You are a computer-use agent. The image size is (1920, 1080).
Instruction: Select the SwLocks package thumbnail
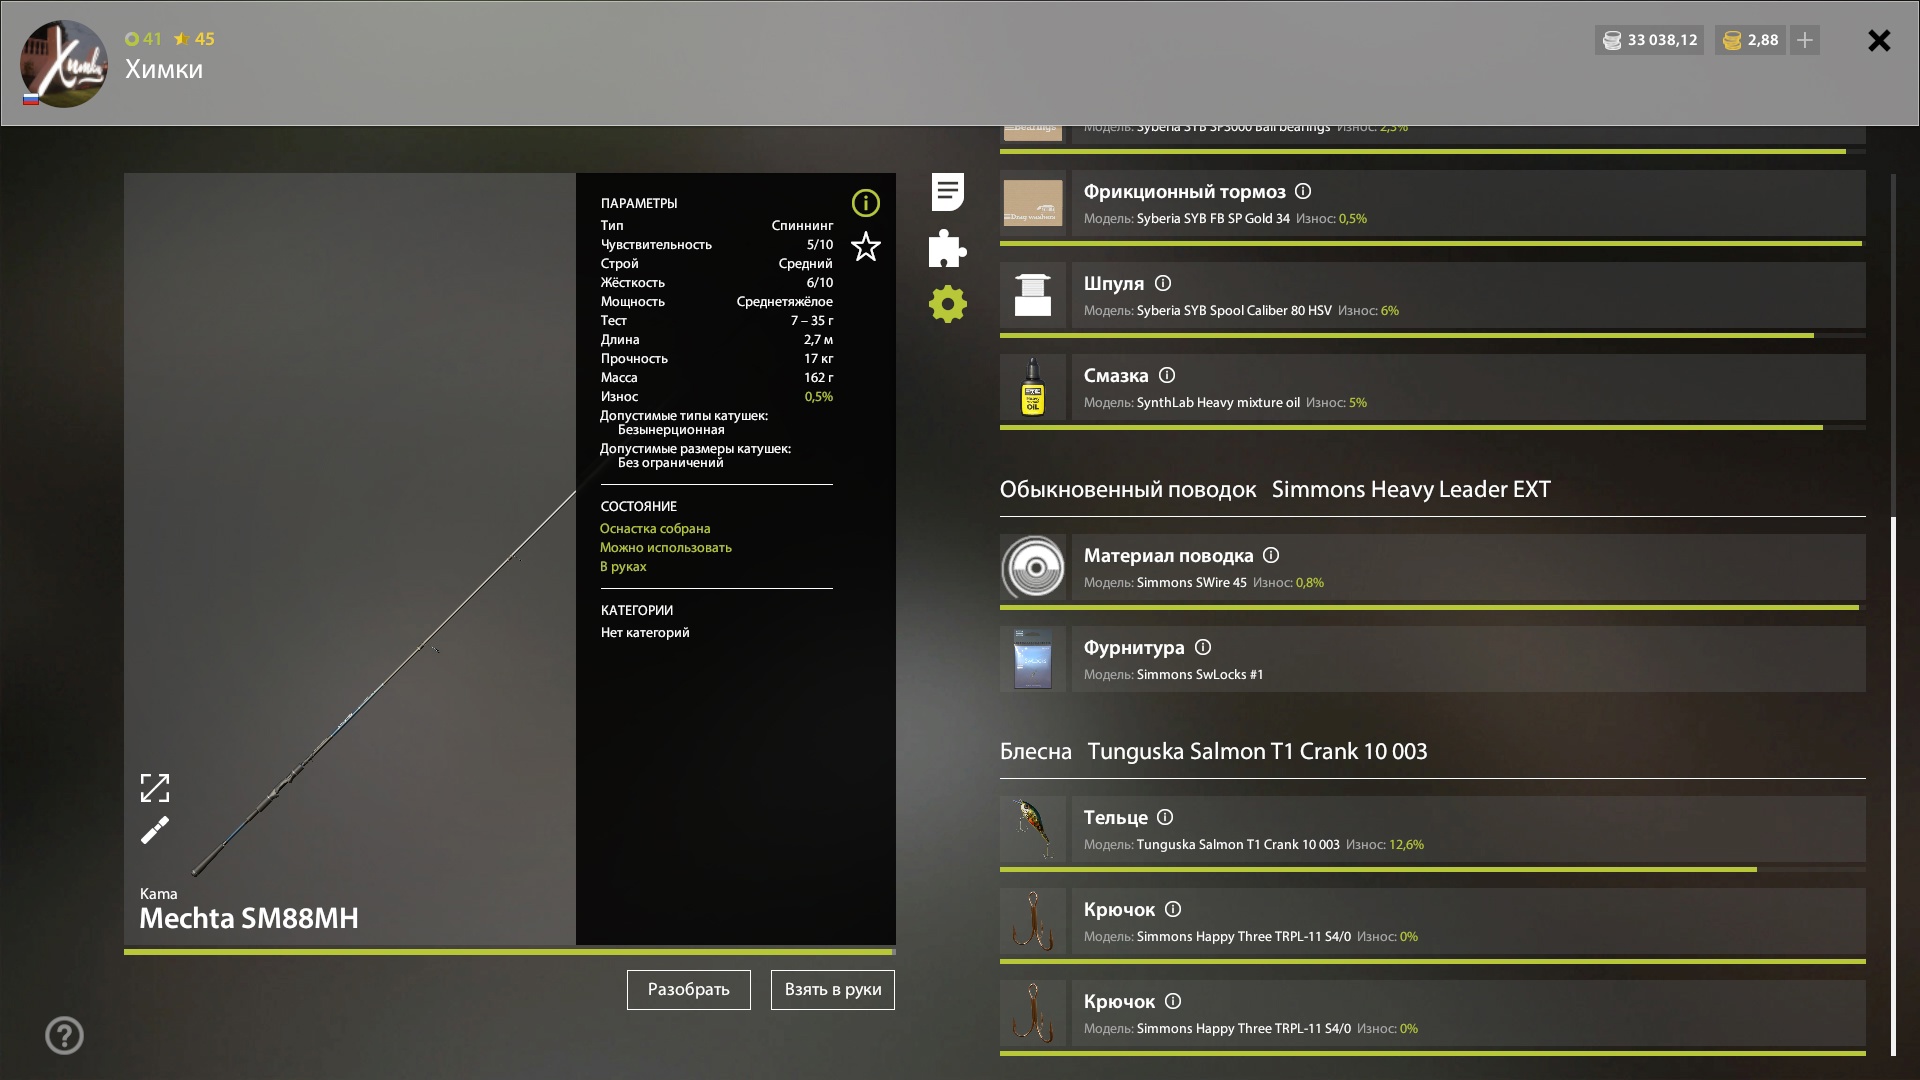(x=1033, y=659)
